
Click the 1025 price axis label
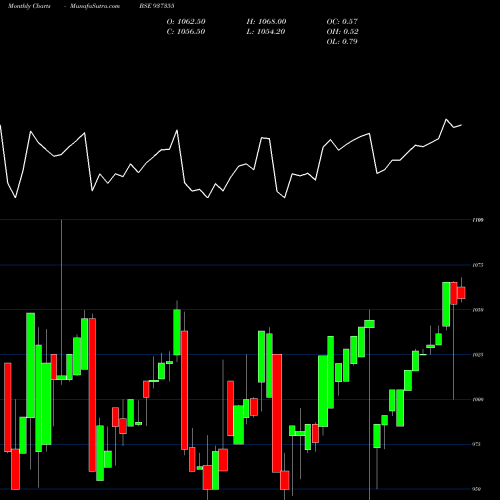click(478, 355)
